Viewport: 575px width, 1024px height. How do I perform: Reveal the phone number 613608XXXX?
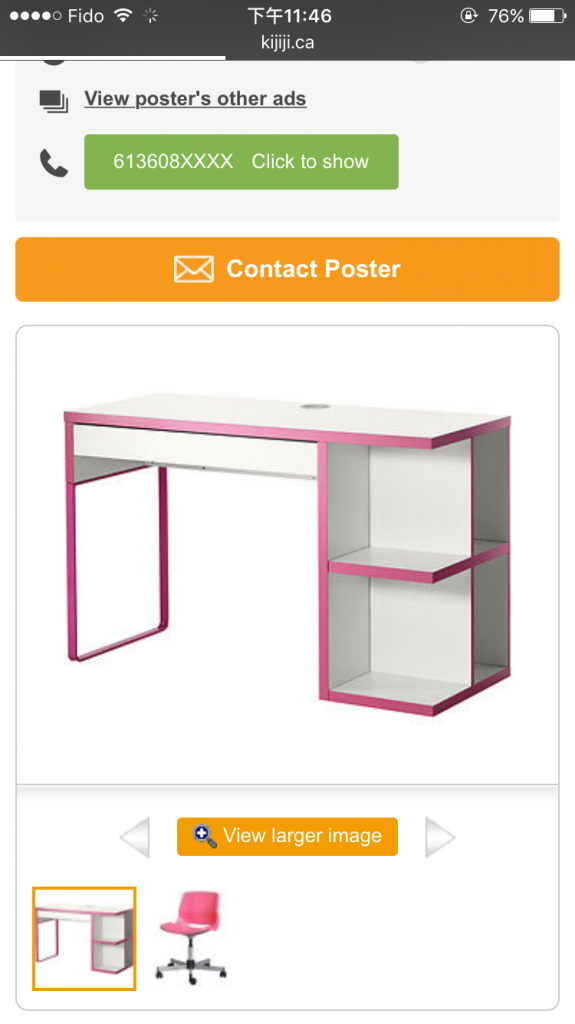tap(241, 162)
